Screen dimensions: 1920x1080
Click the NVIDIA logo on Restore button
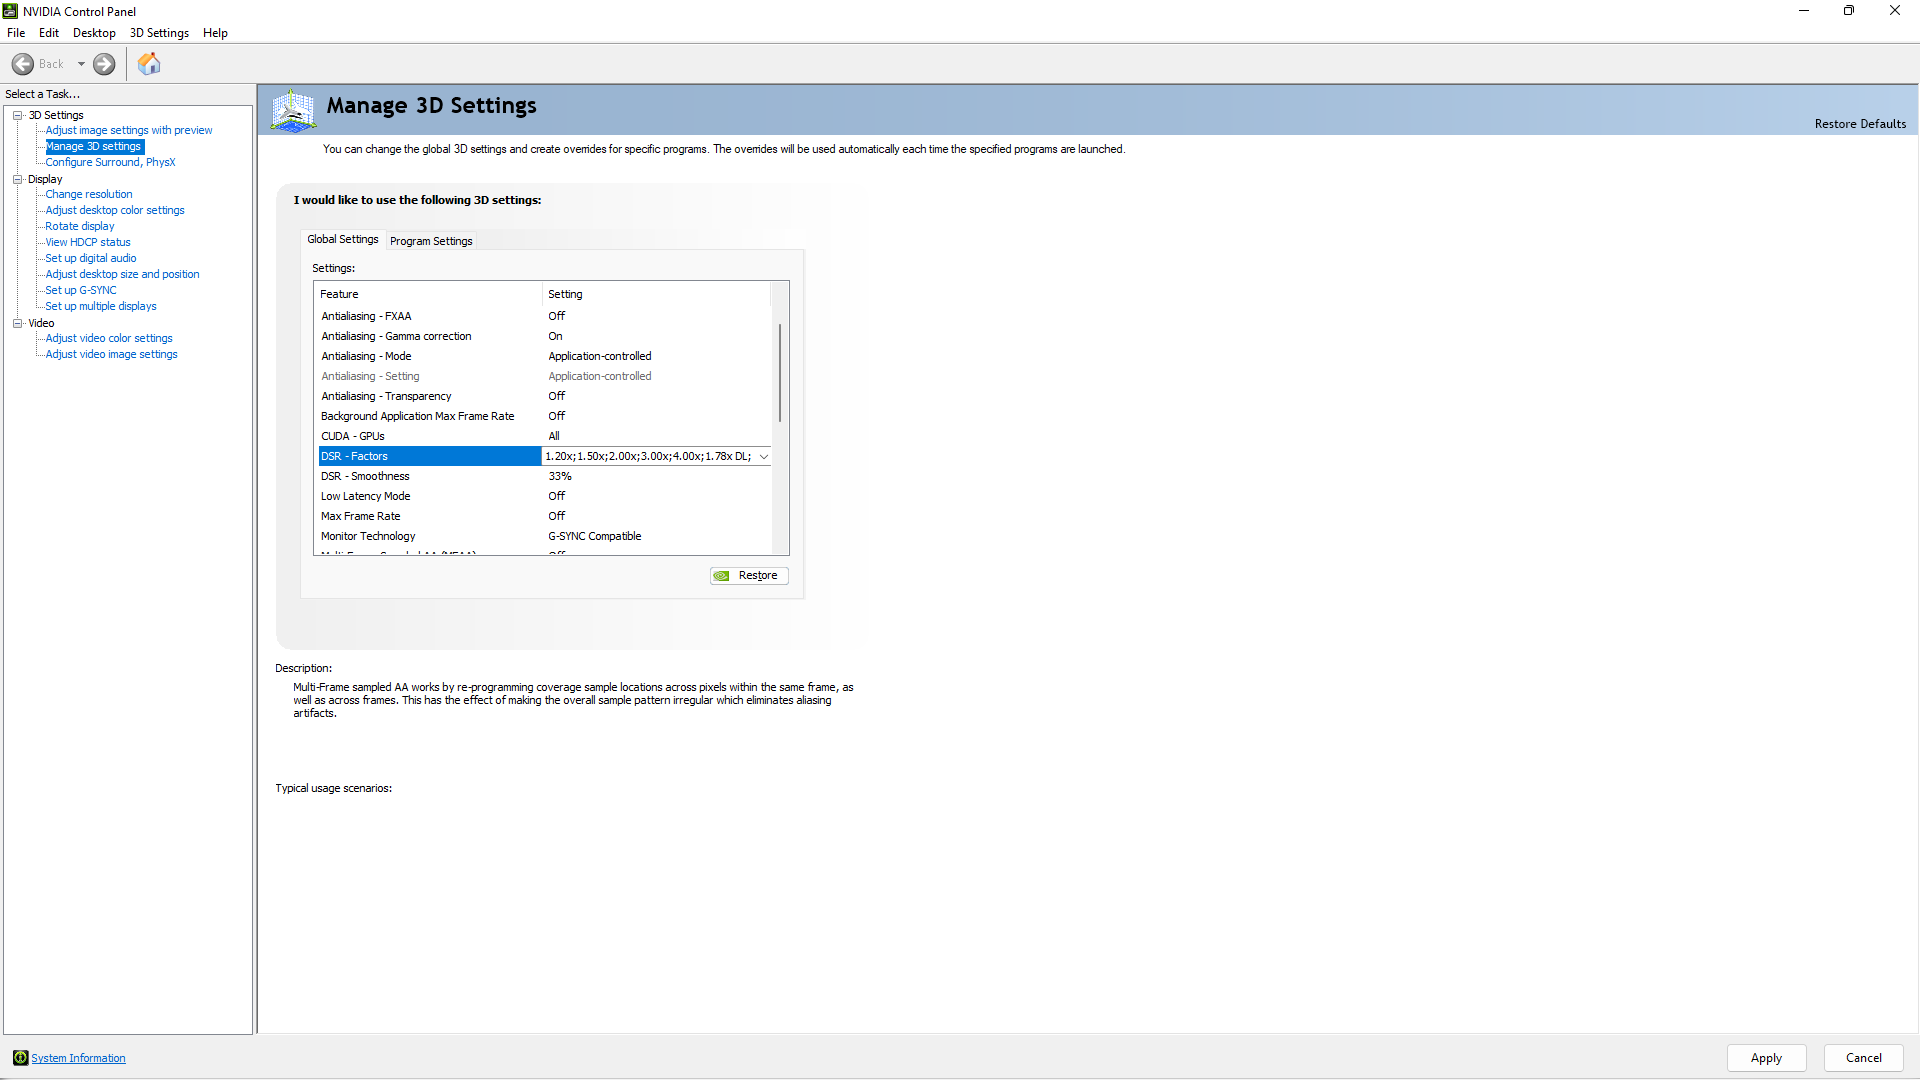[722, 576]
